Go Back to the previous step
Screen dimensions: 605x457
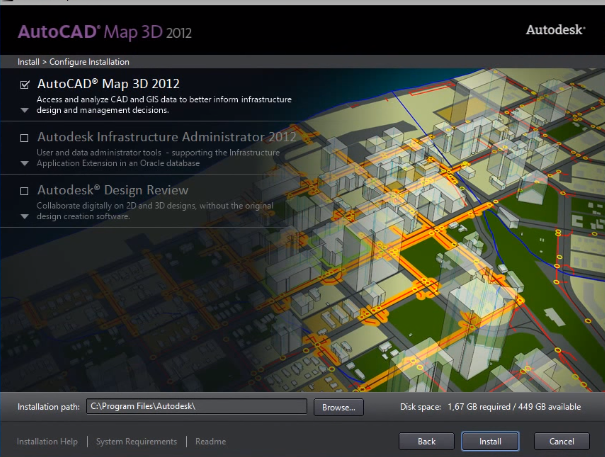(x=426, y=441)
